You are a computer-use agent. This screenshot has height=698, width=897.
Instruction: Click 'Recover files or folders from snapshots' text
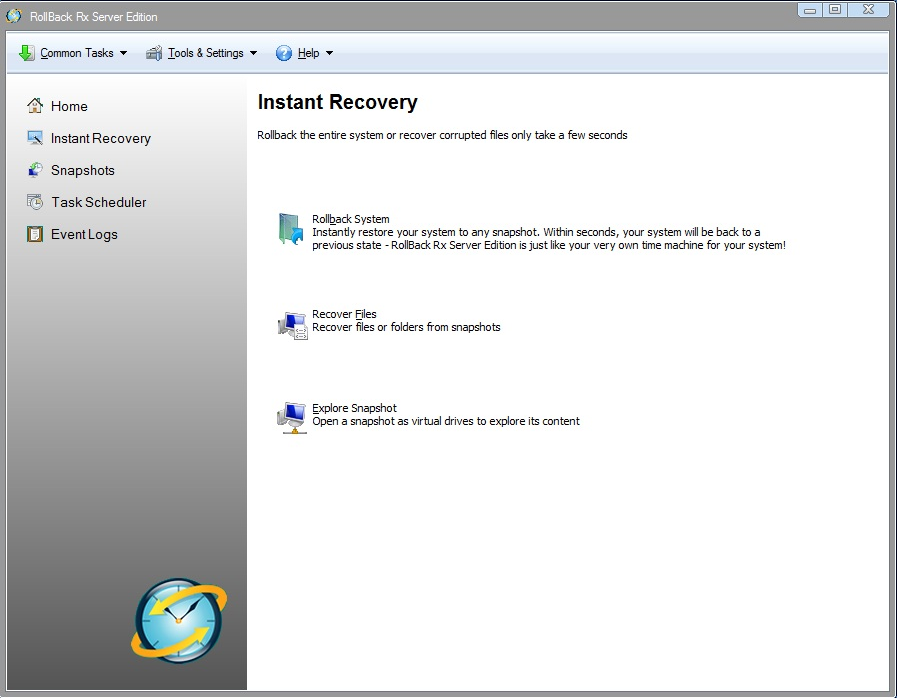[406, 327]
